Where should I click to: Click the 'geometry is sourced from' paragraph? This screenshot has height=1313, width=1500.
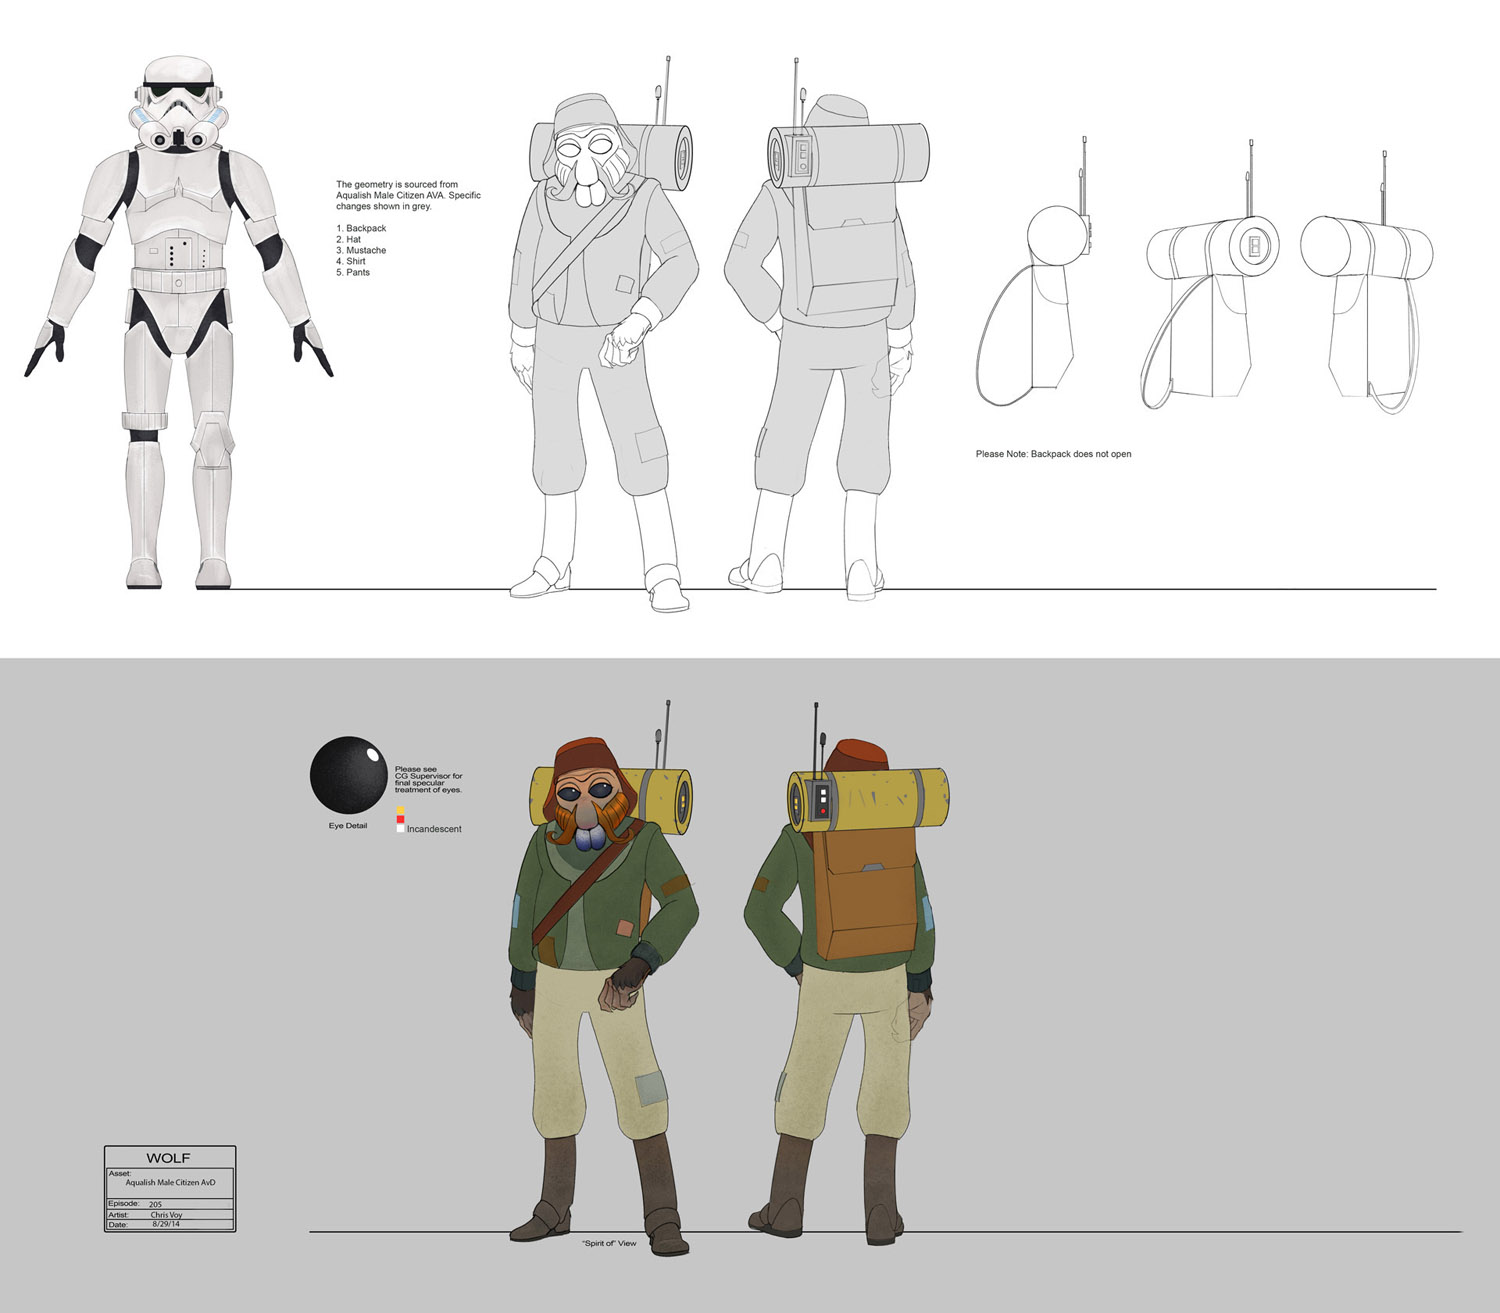408,195
